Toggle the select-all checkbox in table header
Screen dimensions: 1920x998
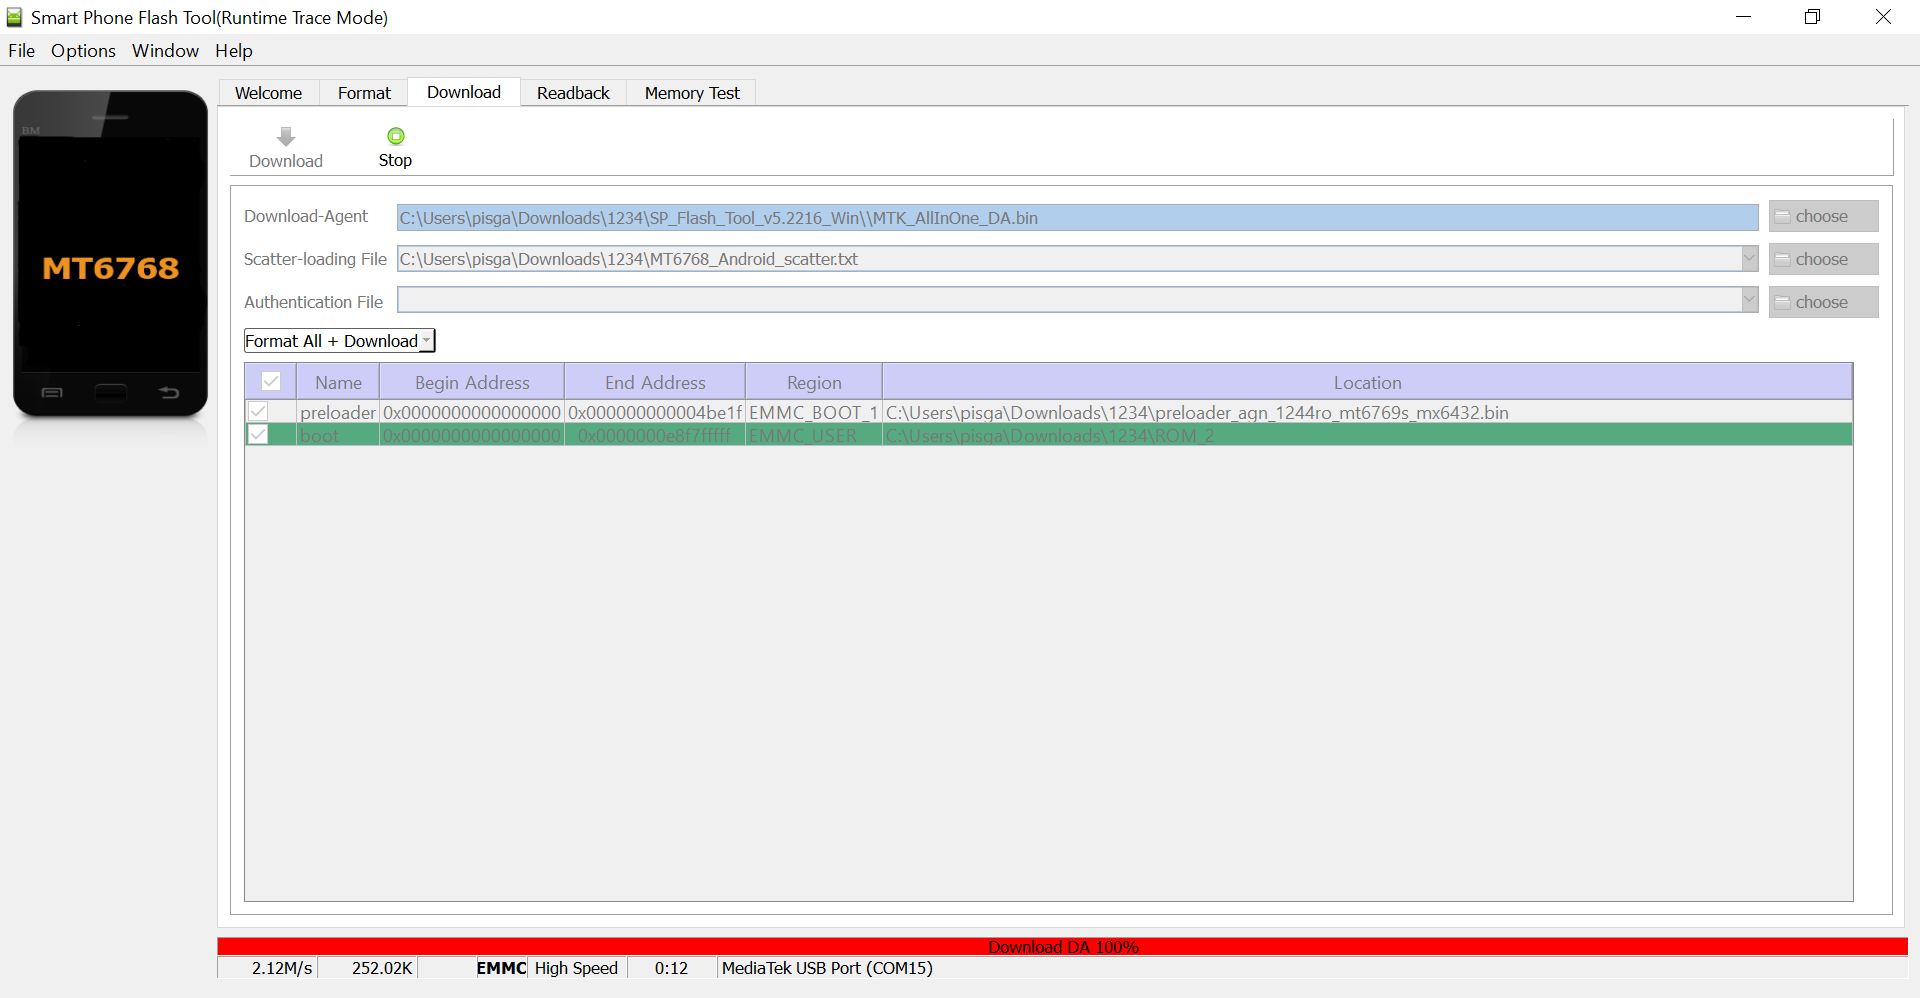[271, 382]
